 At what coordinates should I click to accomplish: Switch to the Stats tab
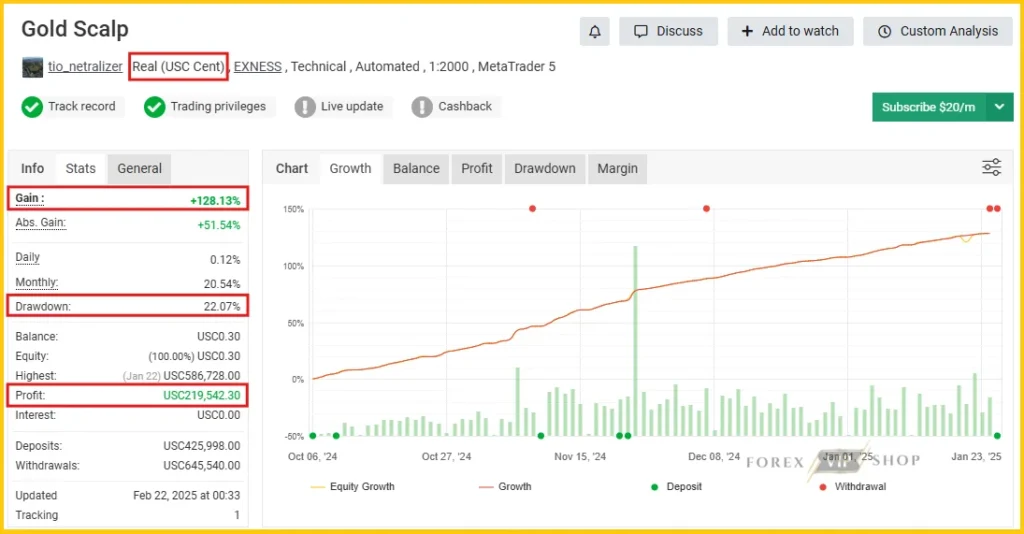[80, 168]
